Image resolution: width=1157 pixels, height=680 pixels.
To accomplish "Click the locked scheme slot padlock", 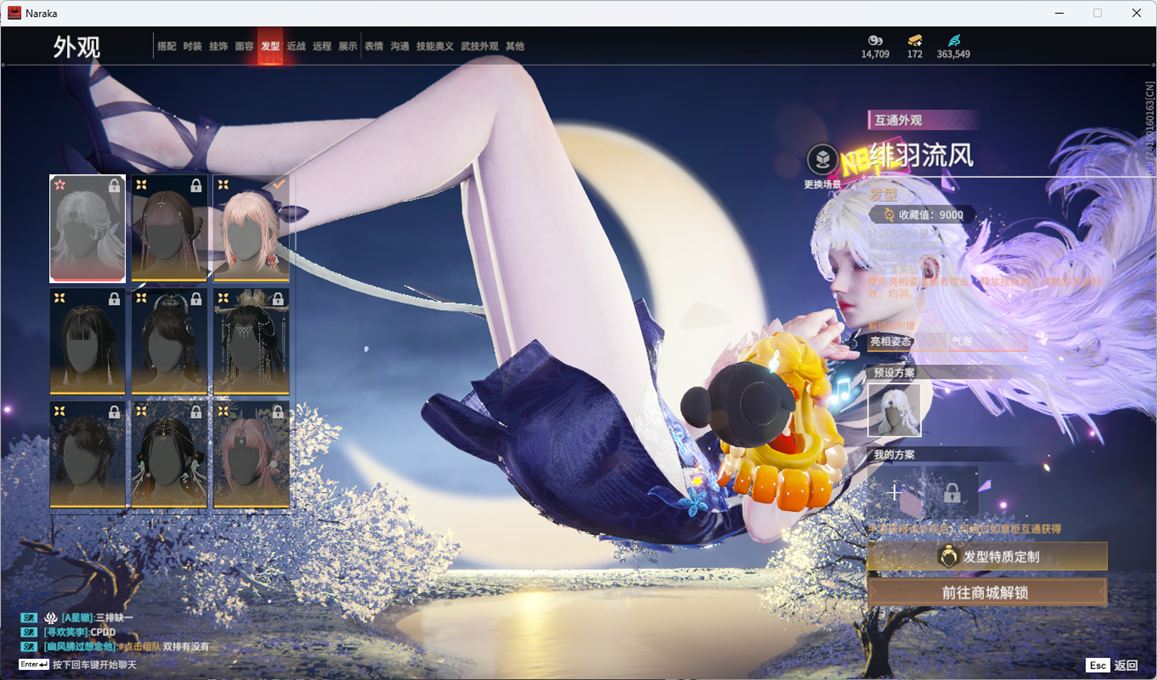I will [x=951, y=492].
